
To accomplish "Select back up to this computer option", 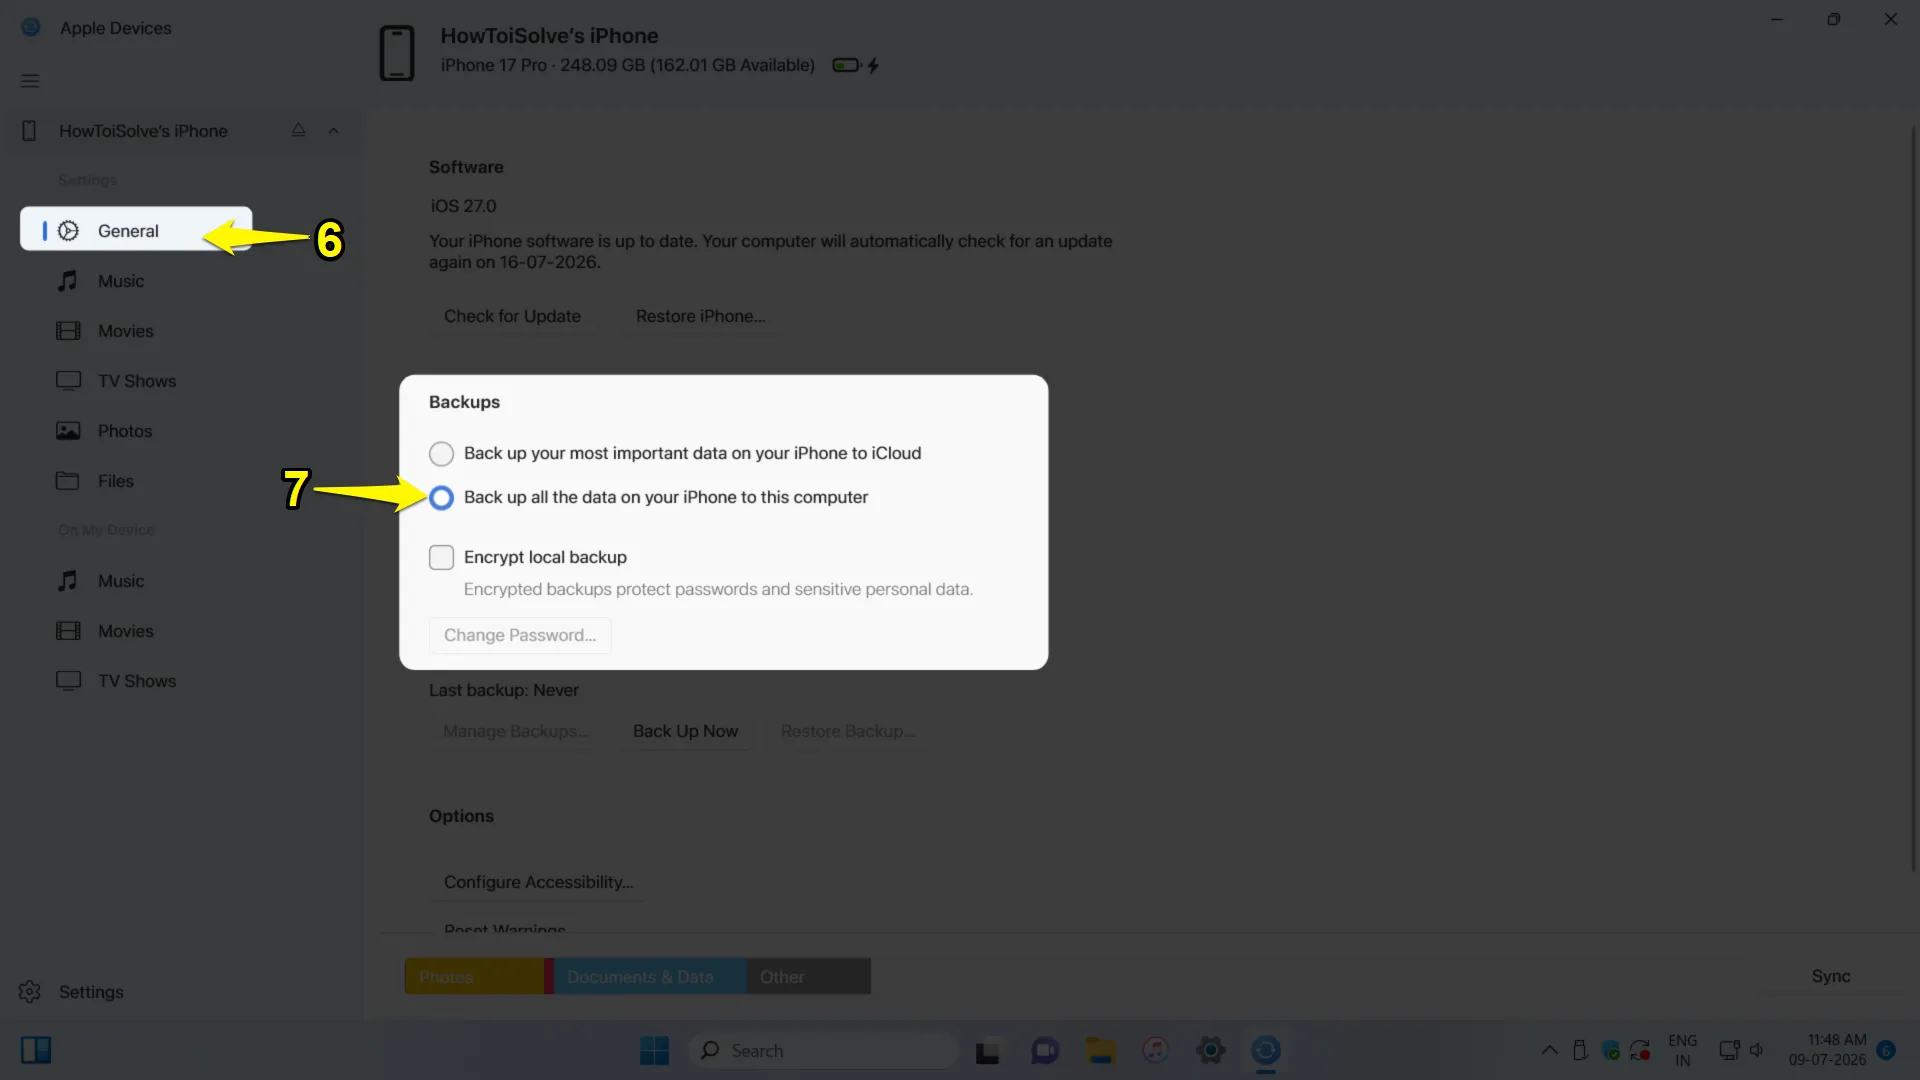I will pos(441,498).
